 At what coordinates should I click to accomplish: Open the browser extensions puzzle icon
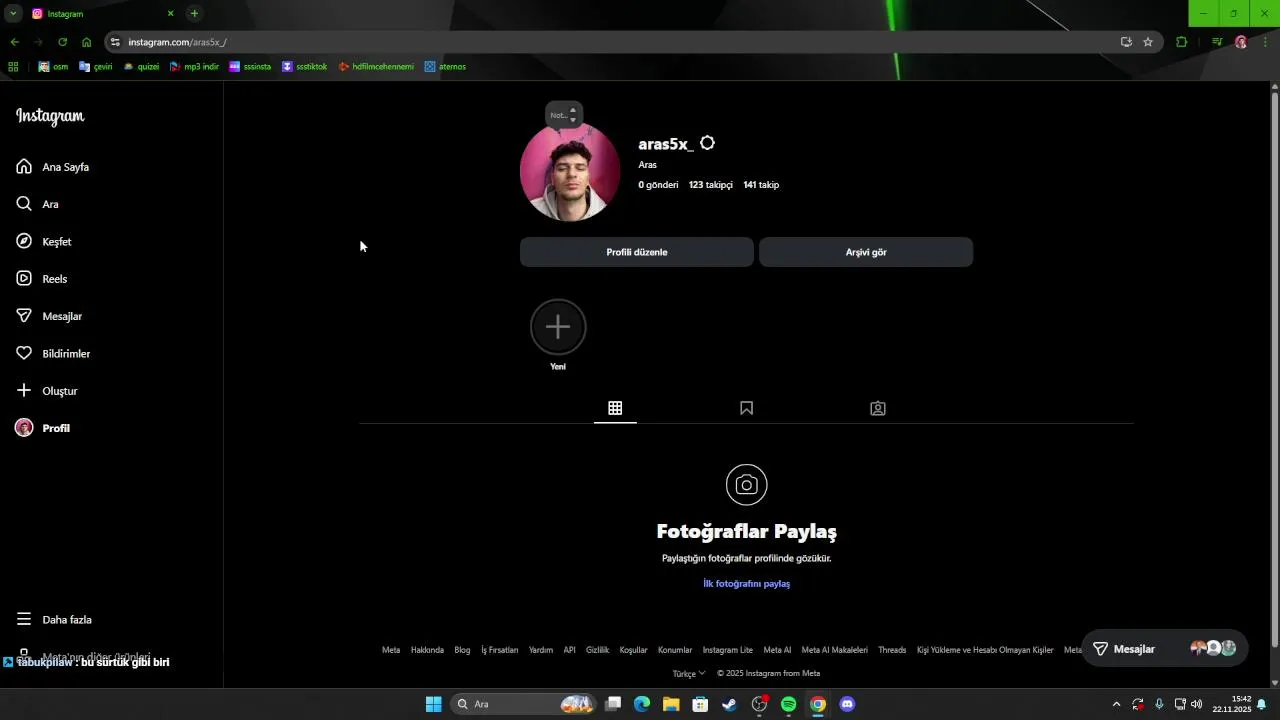click(x=1182, y=42)
